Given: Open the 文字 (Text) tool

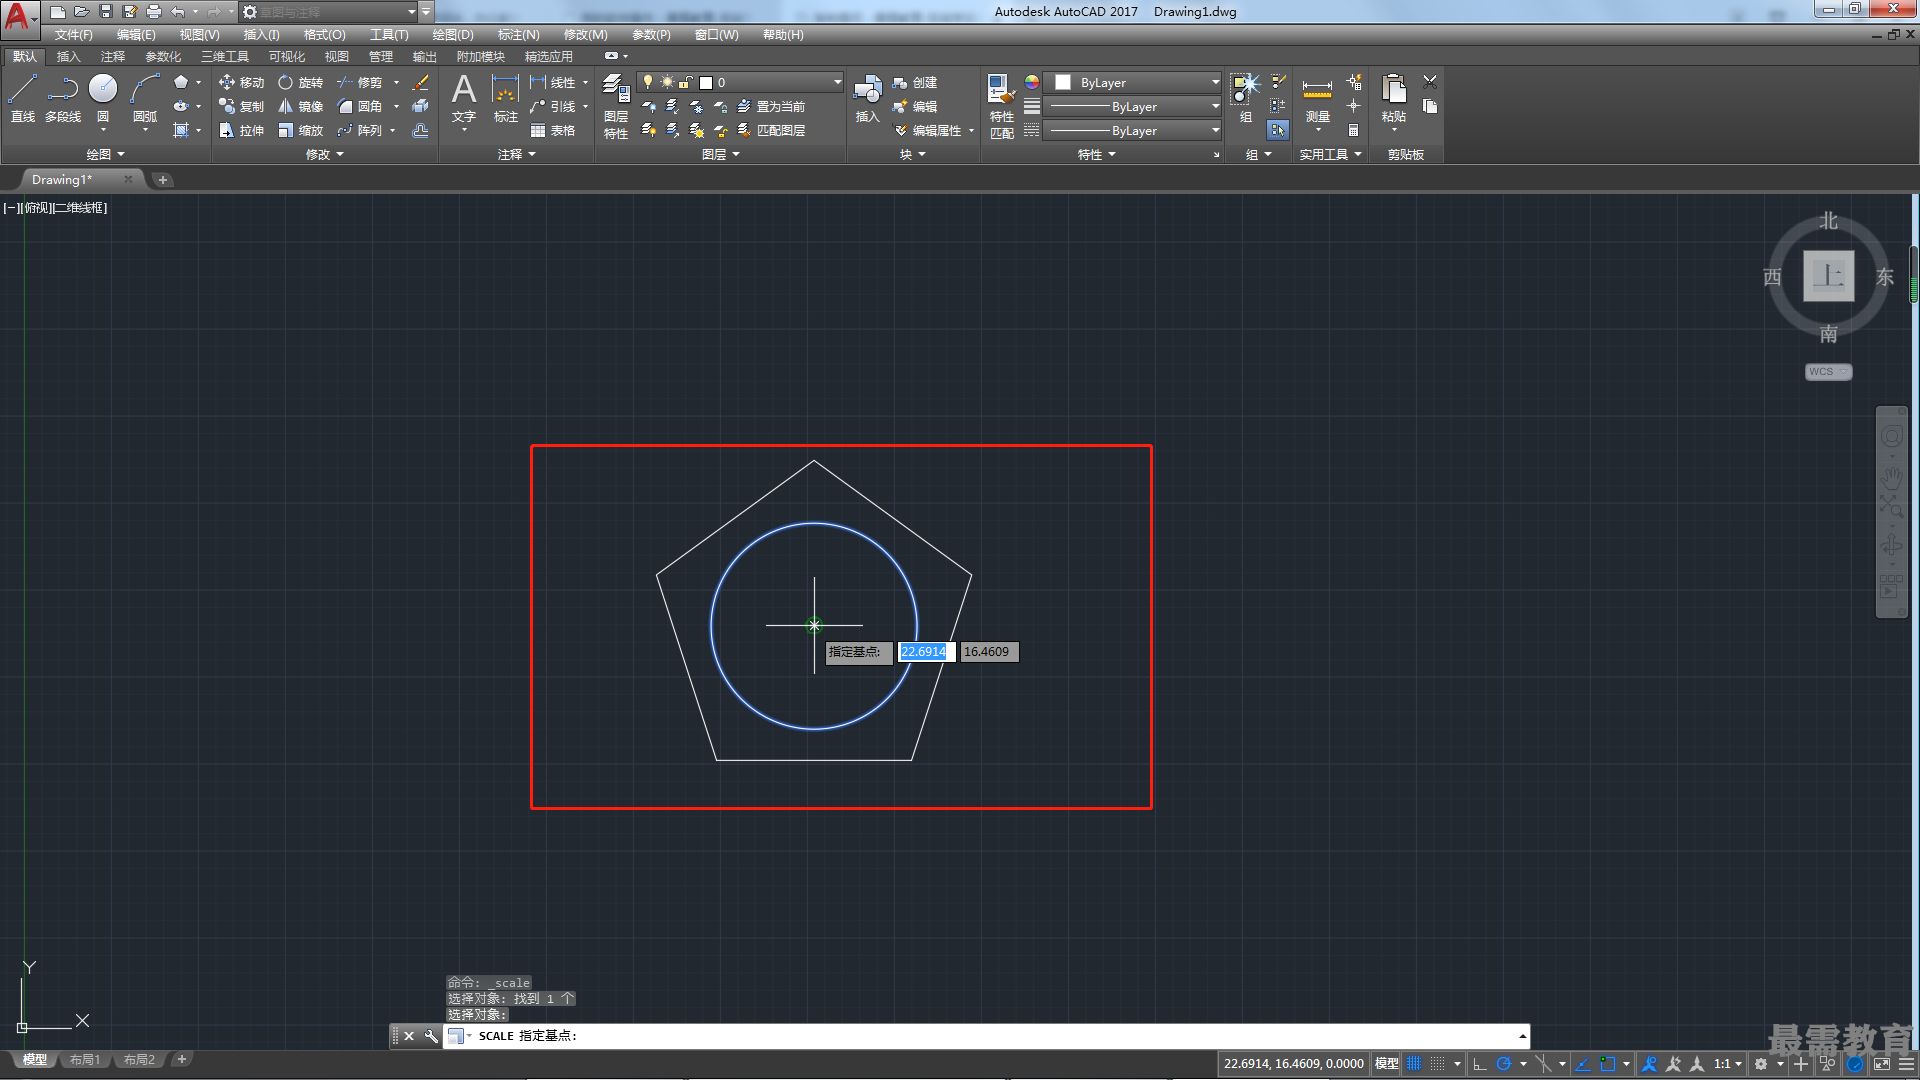Looking at the screenshot, I should (x=464, y=98).
